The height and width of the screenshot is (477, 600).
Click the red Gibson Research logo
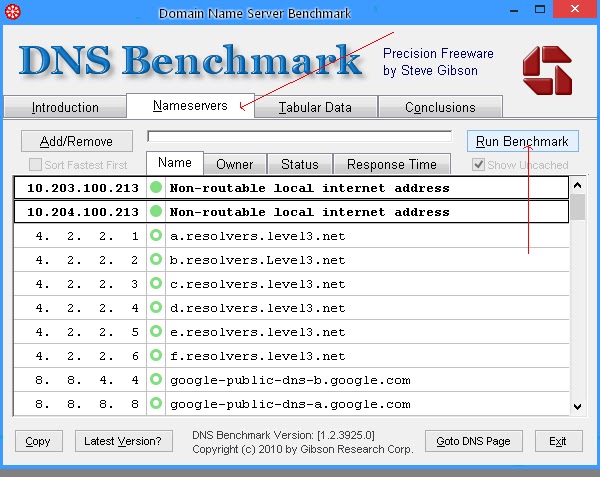point(547,70)
